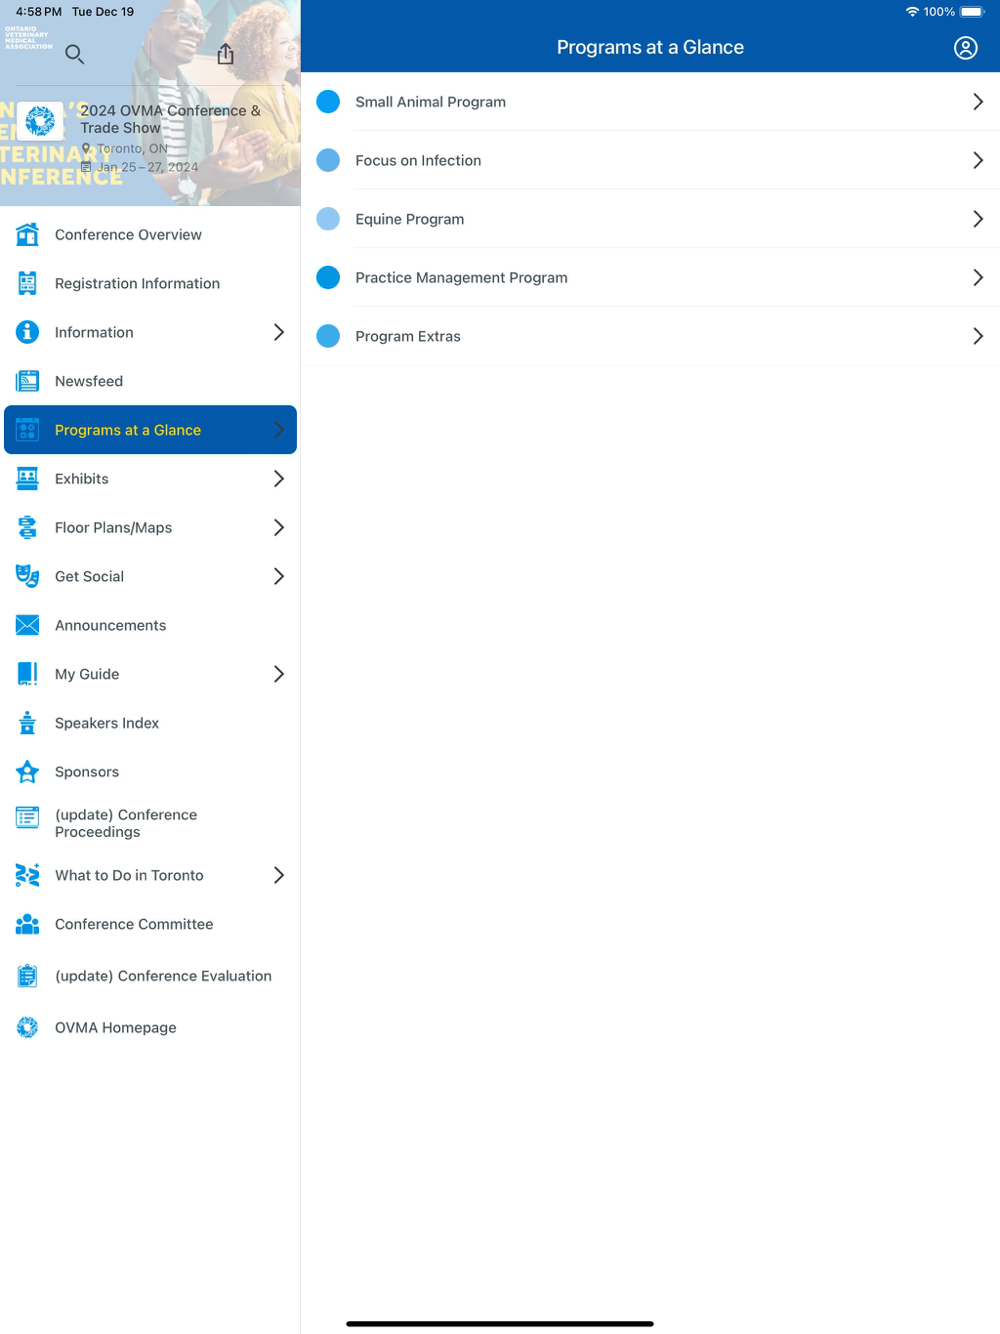The image size is (1000, 1334).
Task: Tap the Get Social masks icon
Action: click(x=28, y=577)
